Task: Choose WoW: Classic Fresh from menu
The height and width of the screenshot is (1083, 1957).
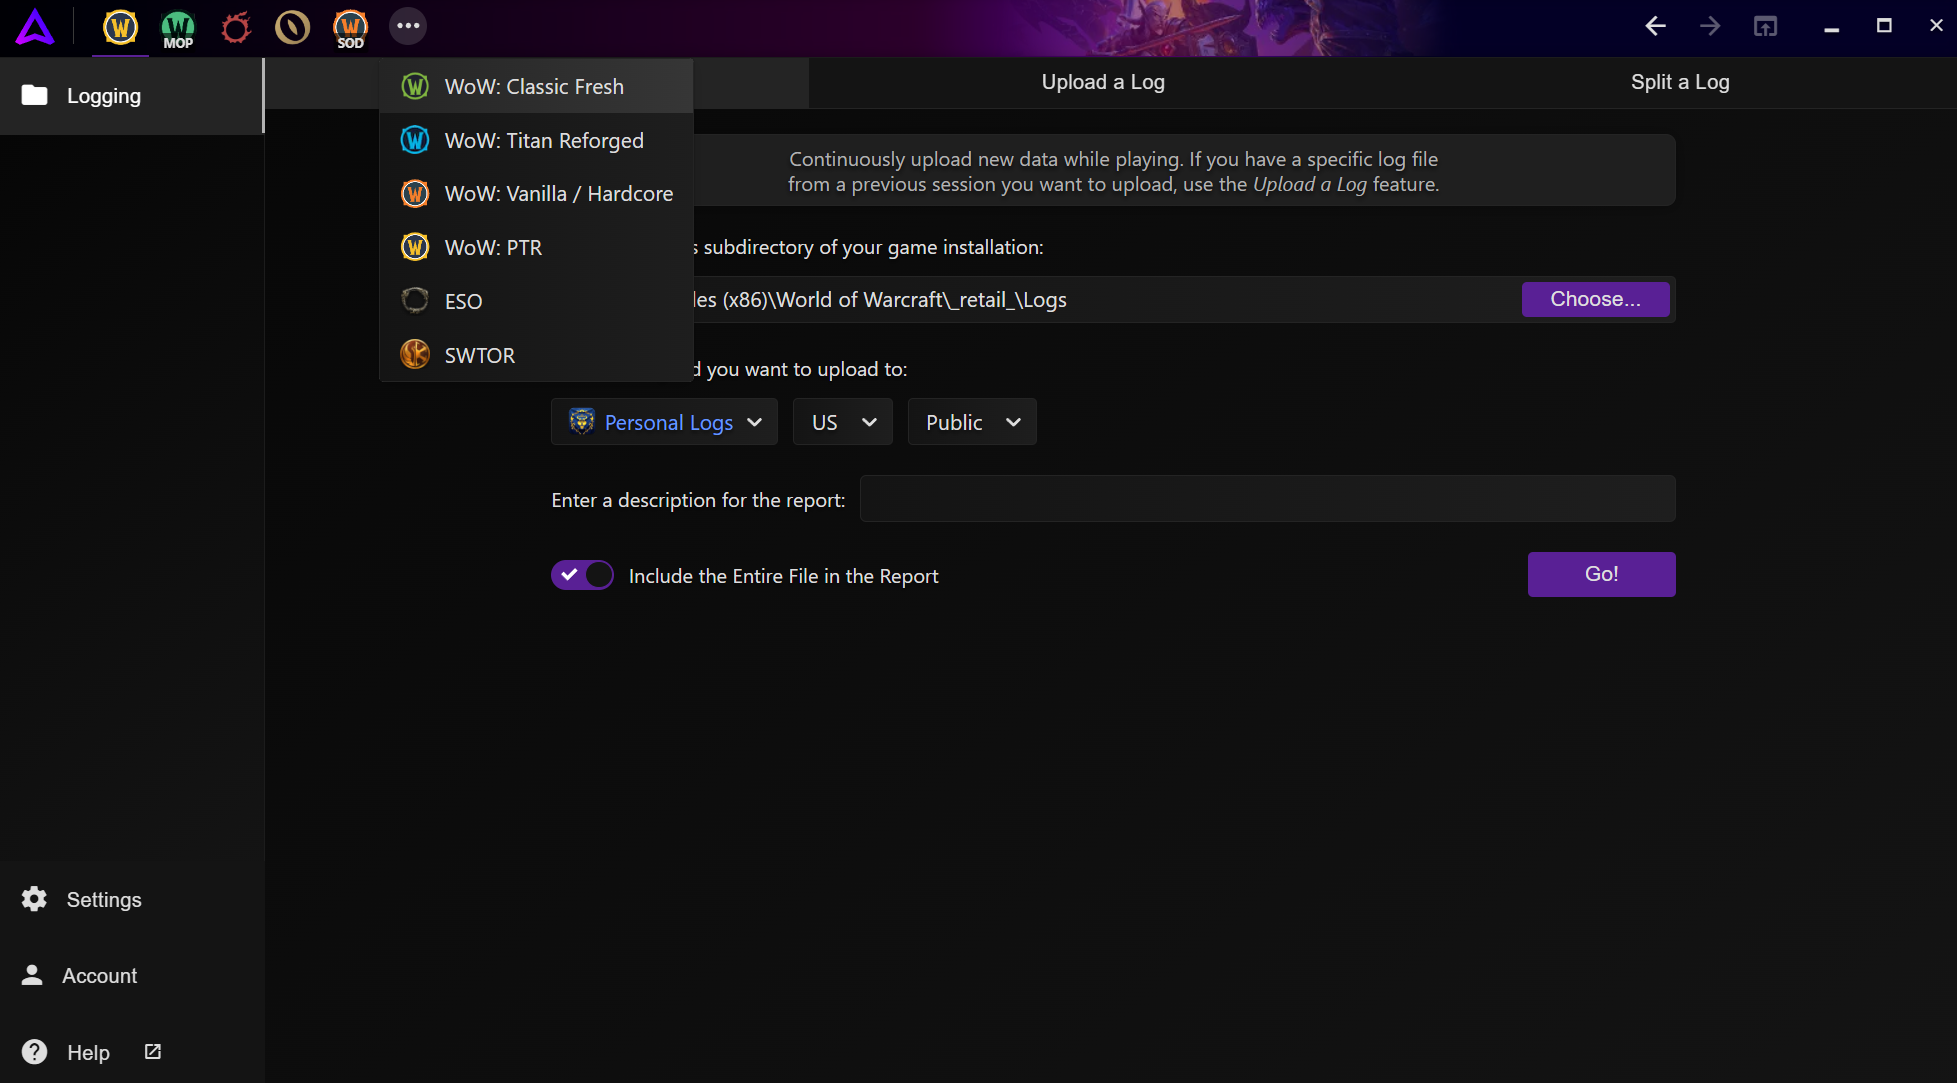Action: [x=536, y=86]
